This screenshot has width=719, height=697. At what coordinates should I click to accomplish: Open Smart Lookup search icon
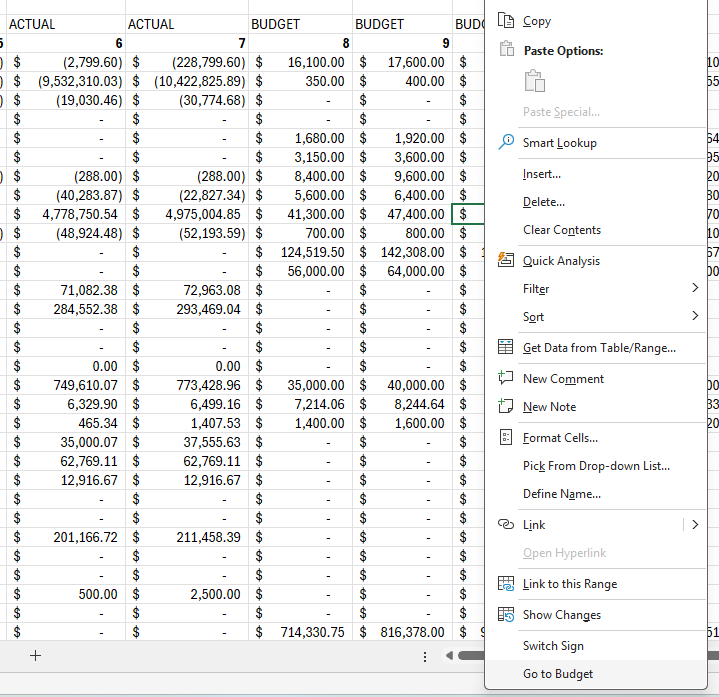coord(506,143)
